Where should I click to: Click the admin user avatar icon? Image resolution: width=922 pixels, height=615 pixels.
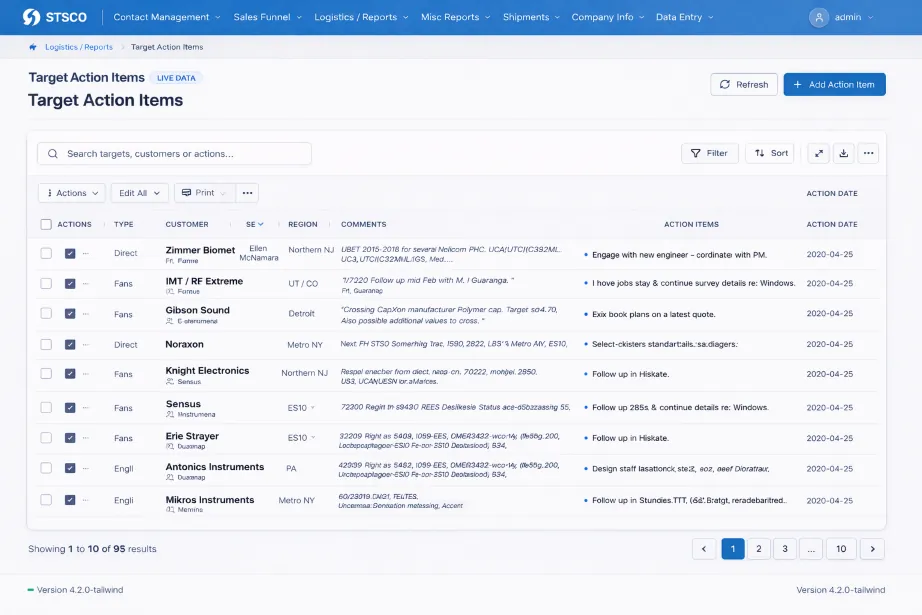click(x=819, y=17)
